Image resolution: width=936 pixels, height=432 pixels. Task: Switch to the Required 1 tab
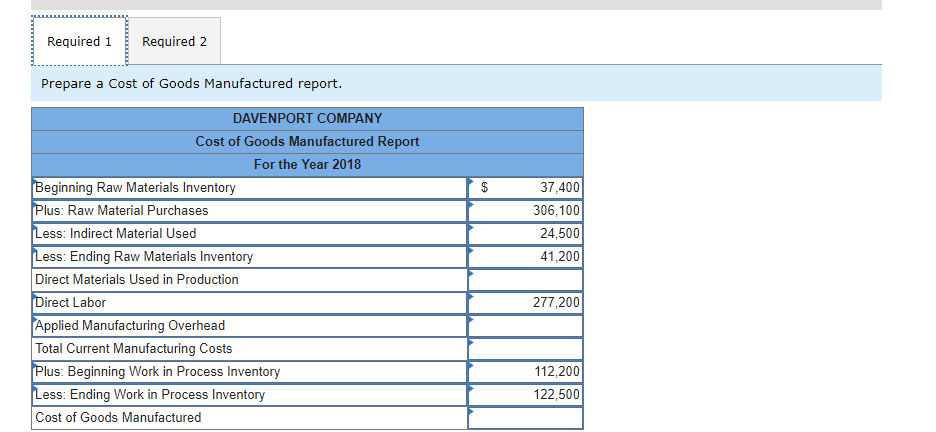coord(79,41)
